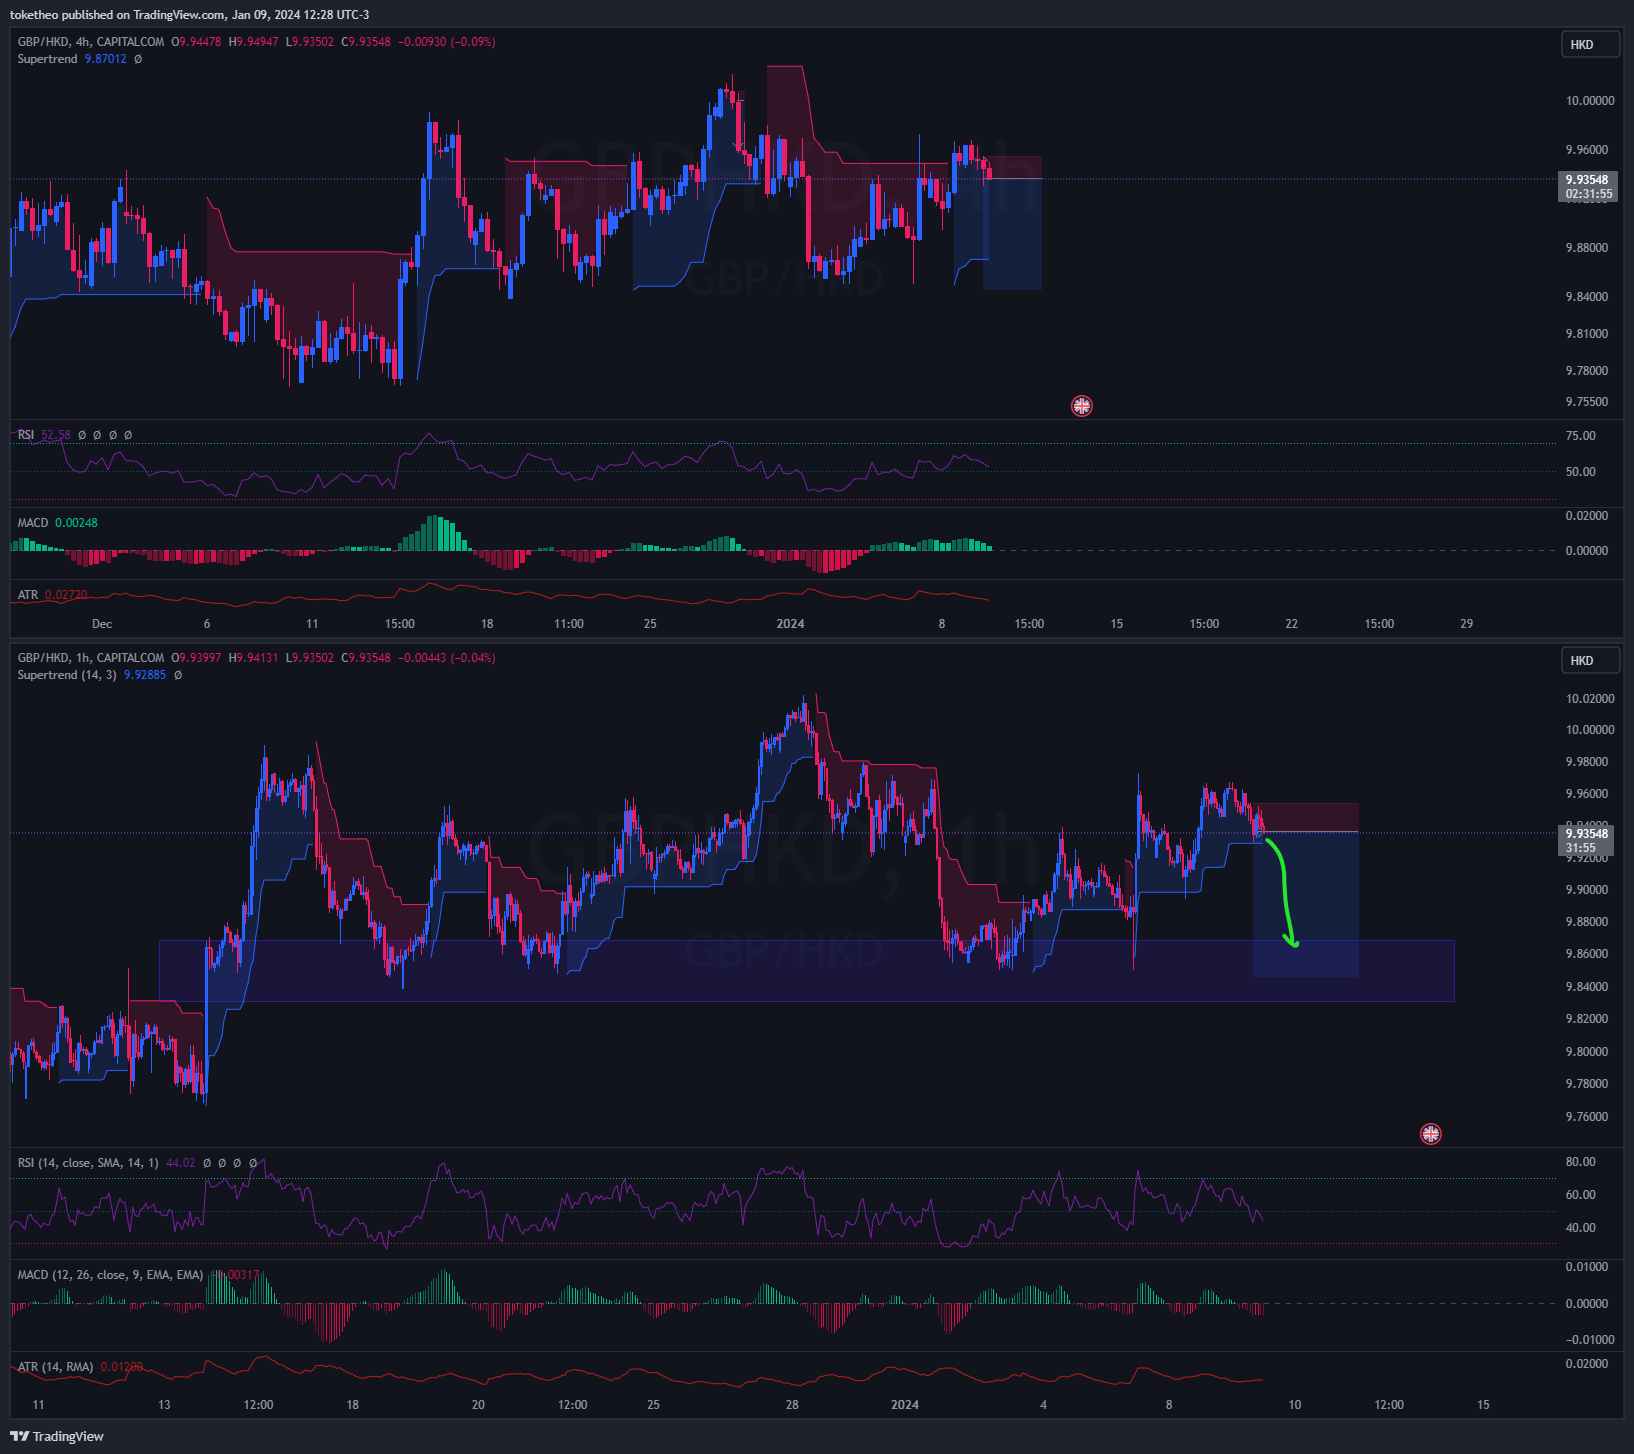Click the ATR label in the 4h pane
Image resolution: width=1634 pixels, height=1454 pixels.
pos(28,595)
